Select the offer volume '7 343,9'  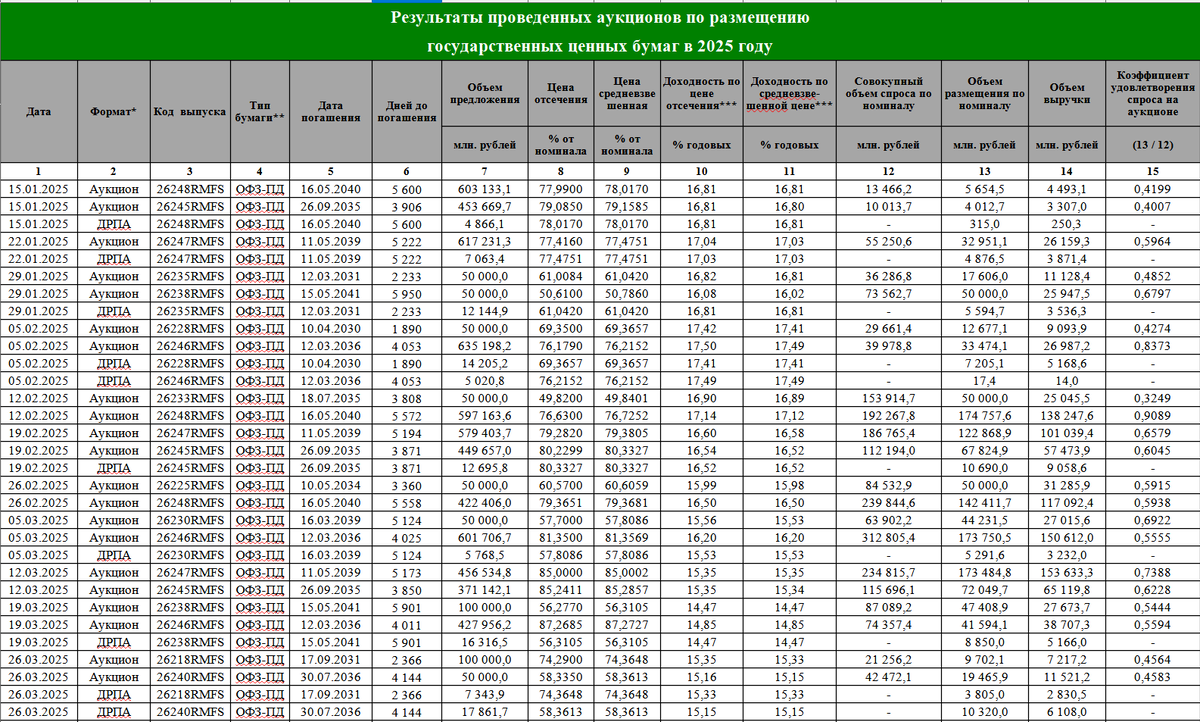(485, 693)
